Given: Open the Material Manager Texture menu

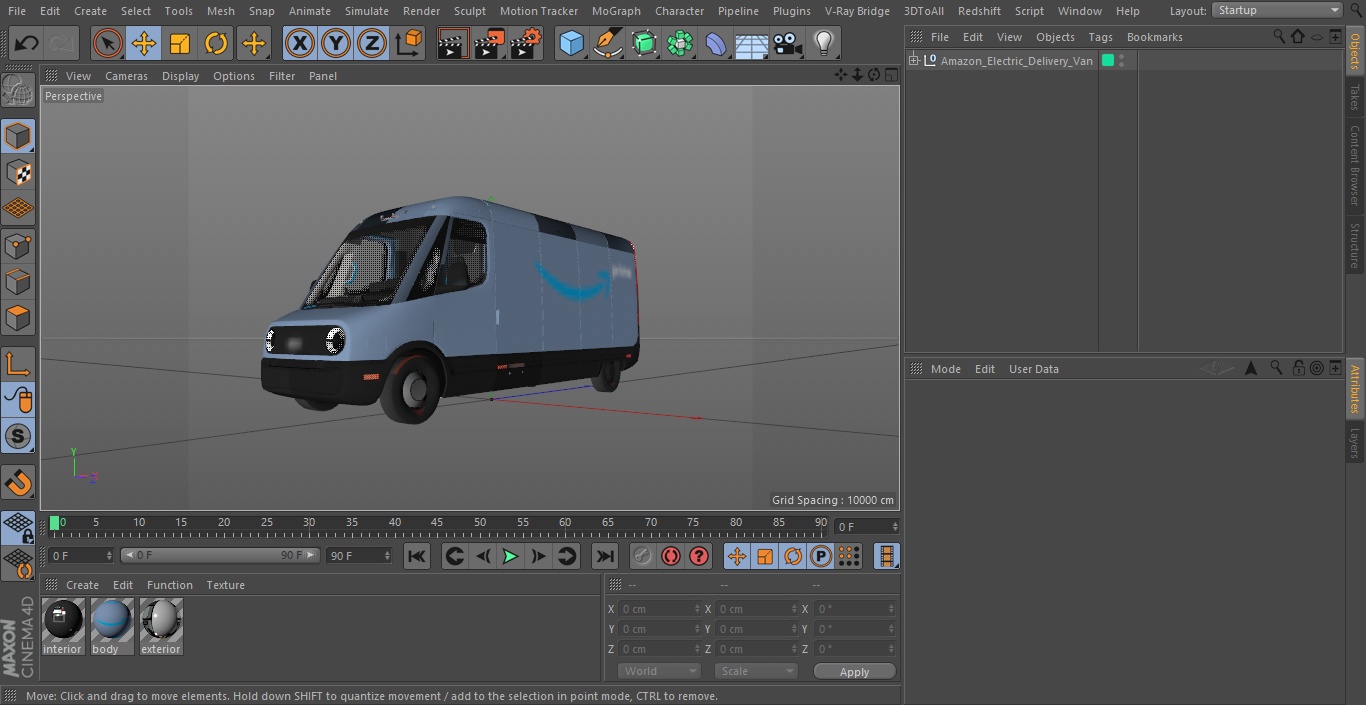Looking at the screenshot, I should tap(225, 585).
